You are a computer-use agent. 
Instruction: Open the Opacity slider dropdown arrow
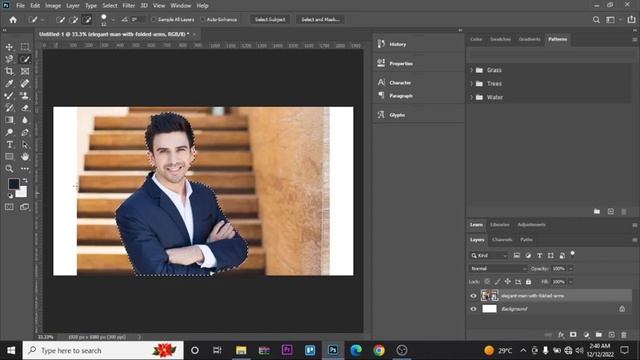point(571,269)
